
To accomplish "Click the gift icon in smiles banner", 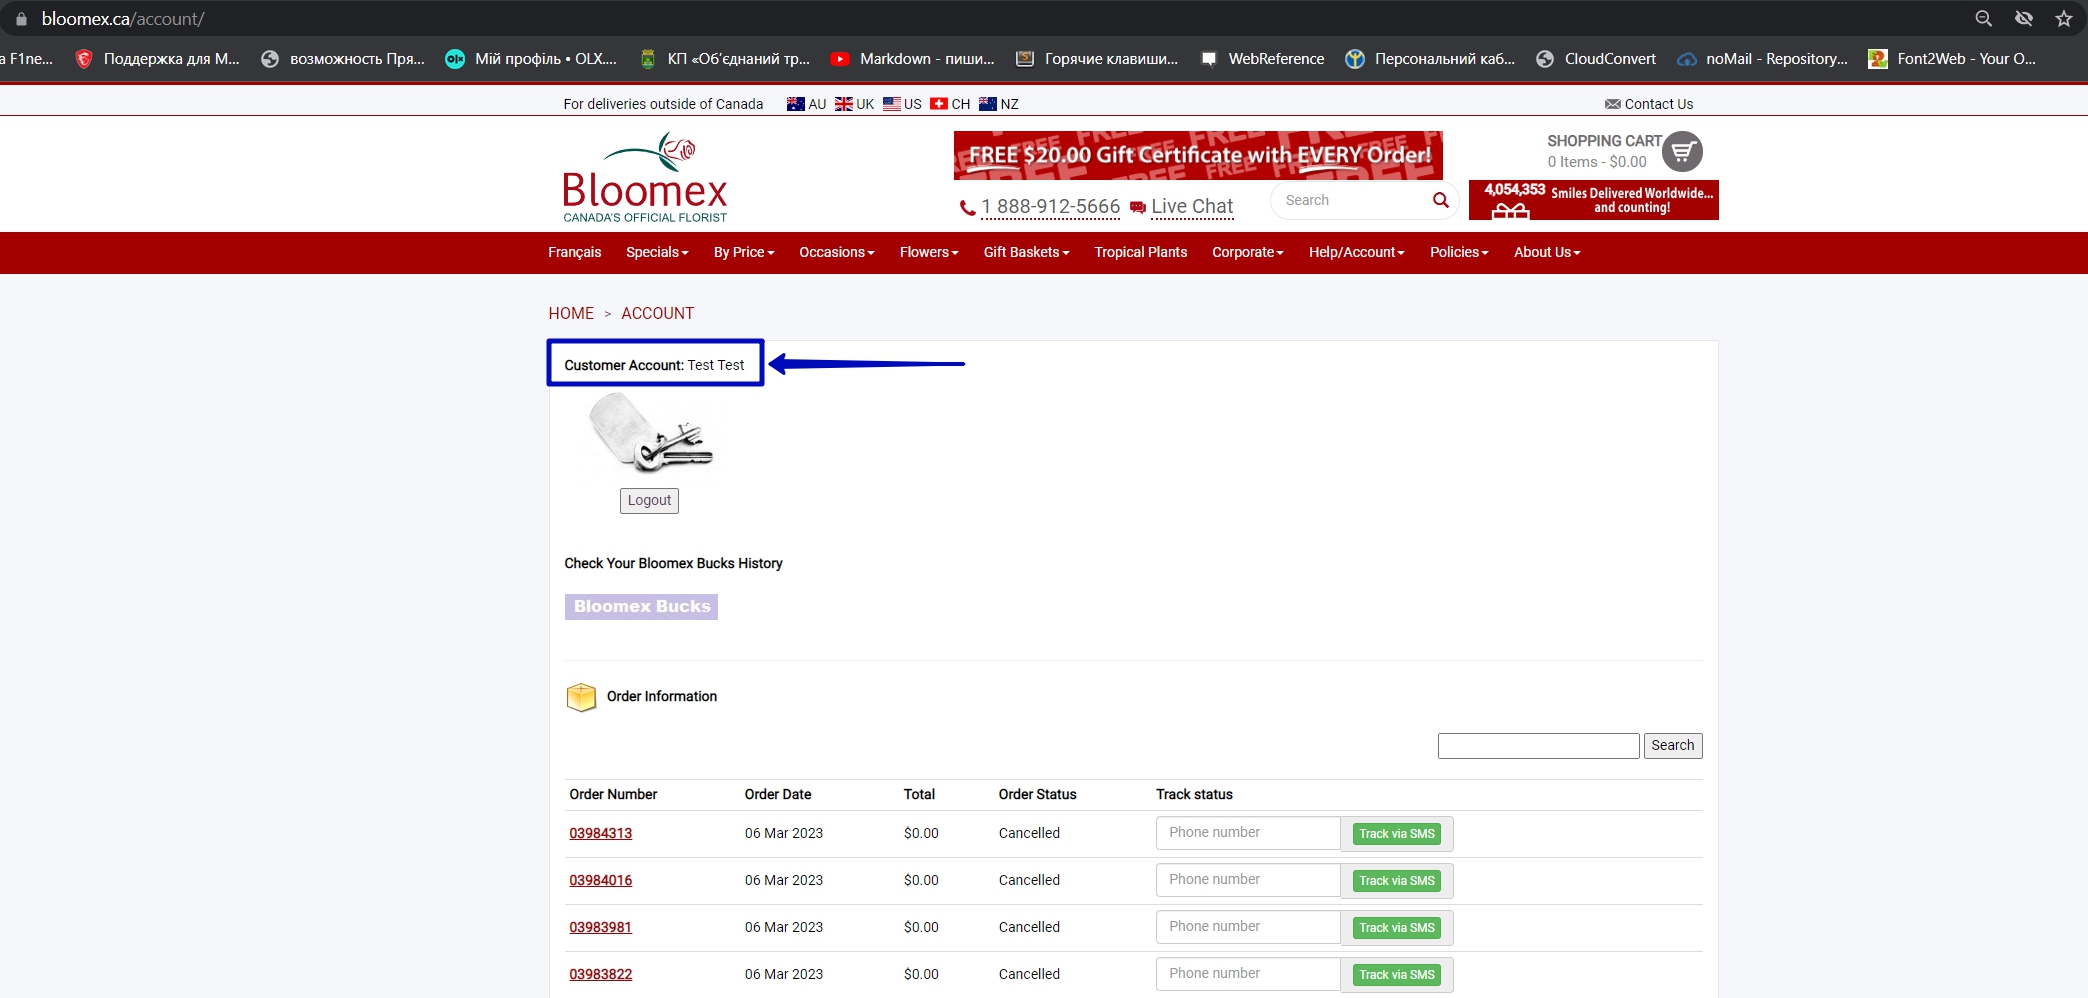I will tap(1510, 211).
